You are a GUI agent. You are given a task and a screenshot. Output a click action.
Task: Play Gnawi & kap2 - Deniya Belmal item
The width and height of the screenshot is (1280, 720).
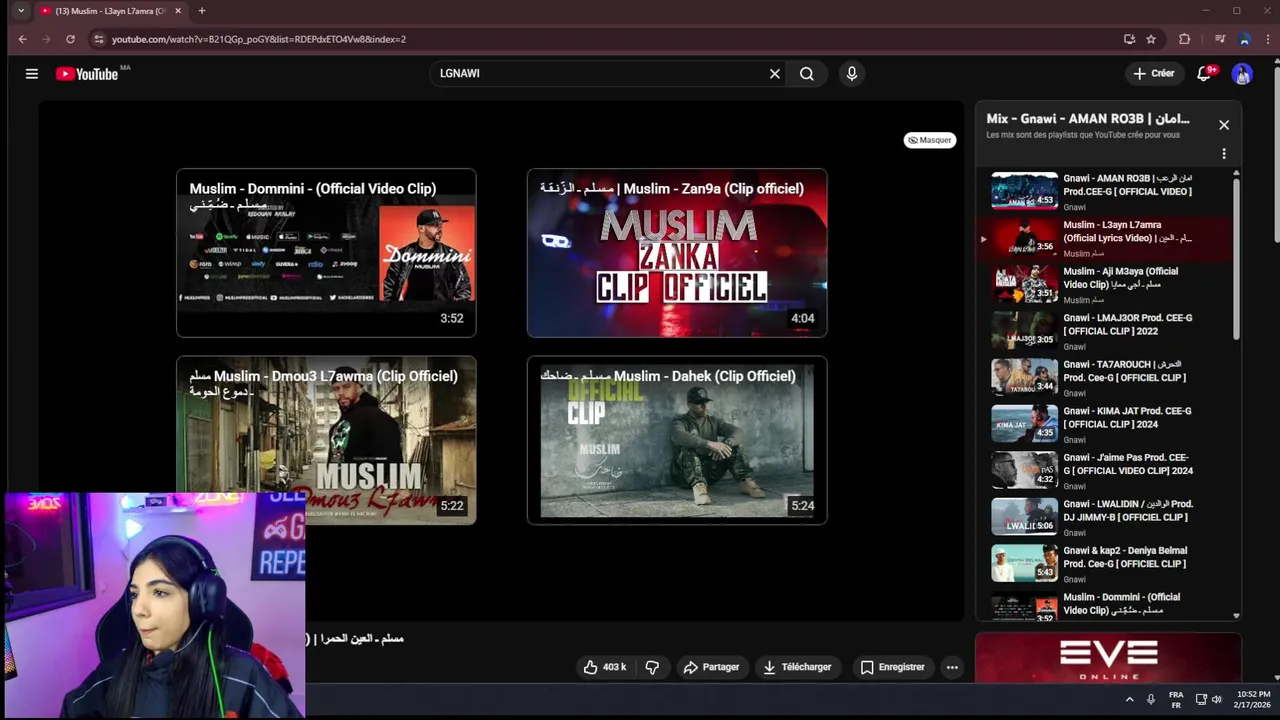point(1104,563)
